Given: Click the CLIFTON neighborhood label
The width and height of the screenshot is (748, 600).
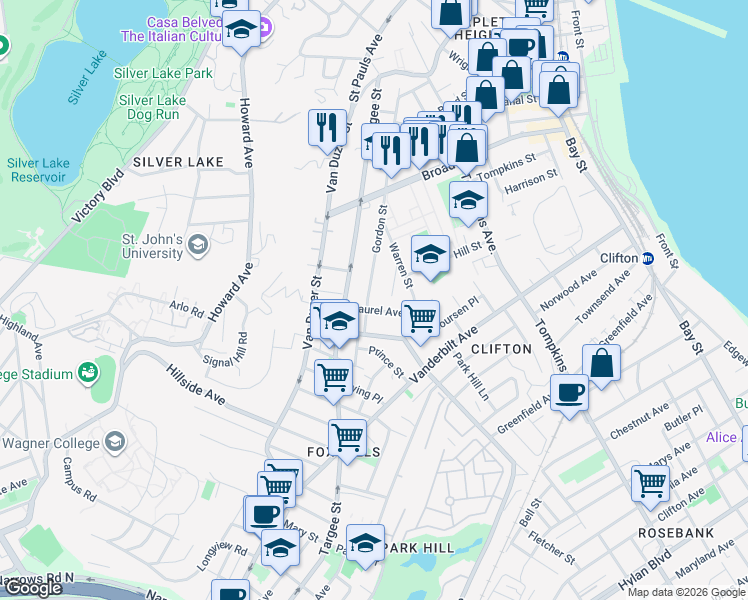Looking at the screenshot, I should pyautogui.click(x=502, y=349).
